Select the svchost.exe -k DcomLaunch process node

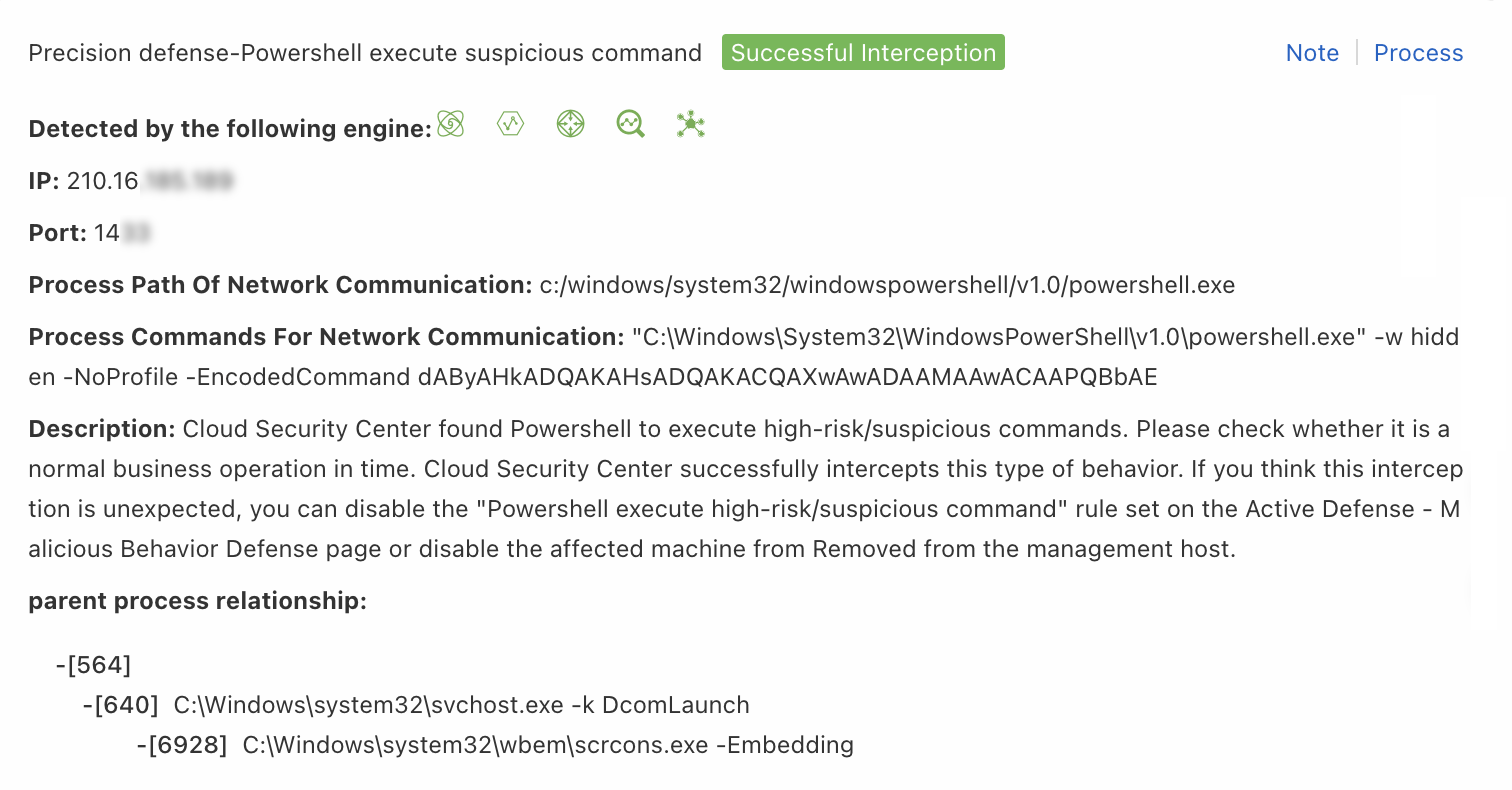[461, 705]
